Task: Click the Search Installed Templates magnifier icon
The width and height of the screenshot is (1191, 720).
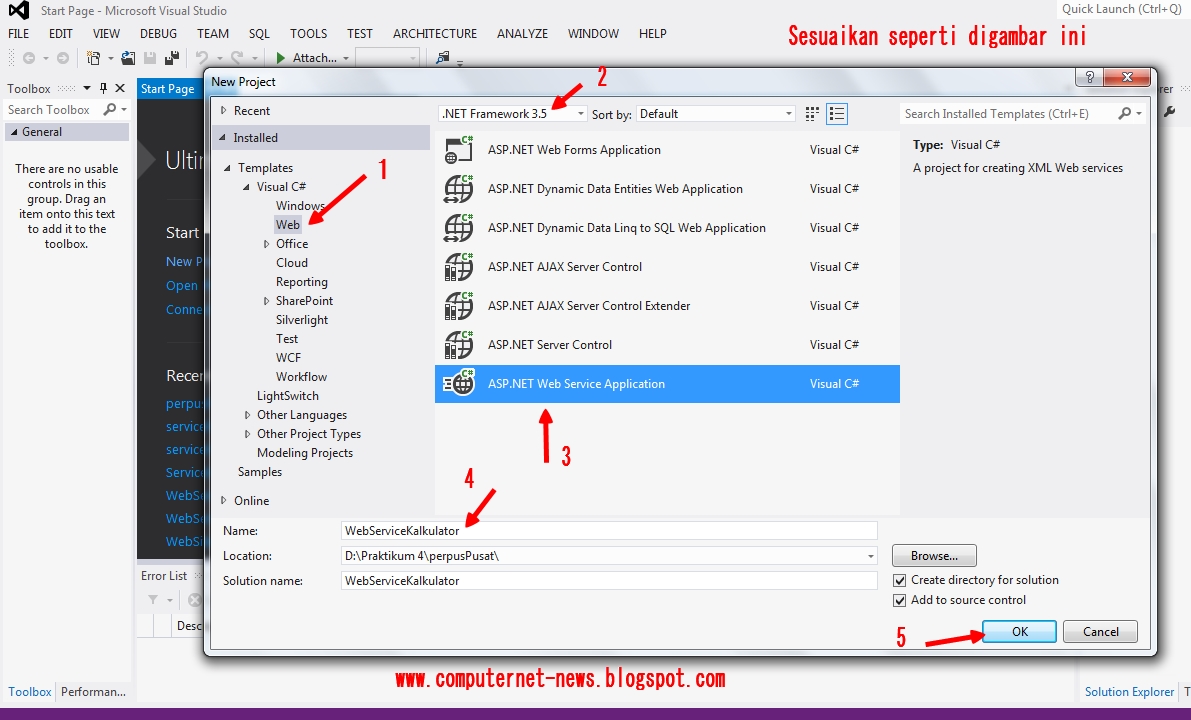Action: [x=1125, y=113]
